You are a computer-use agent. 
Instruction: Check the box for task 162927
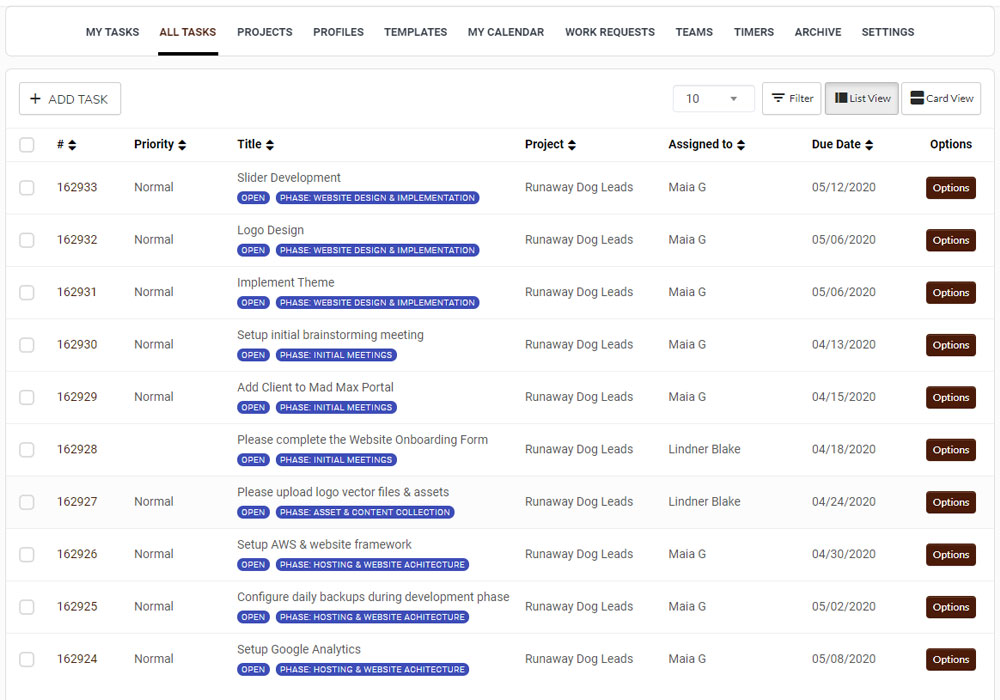27,502
